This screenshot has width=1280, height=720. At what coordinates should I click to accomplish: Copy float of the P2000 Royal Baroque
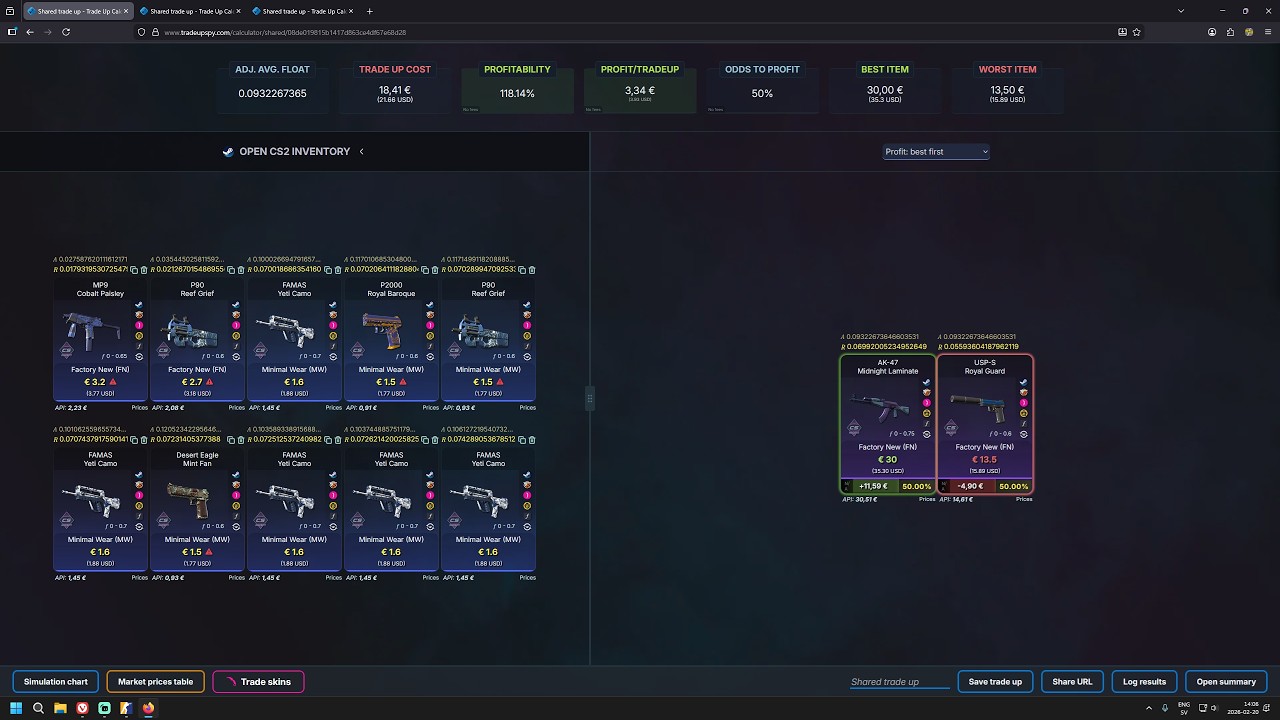(425, 270)
